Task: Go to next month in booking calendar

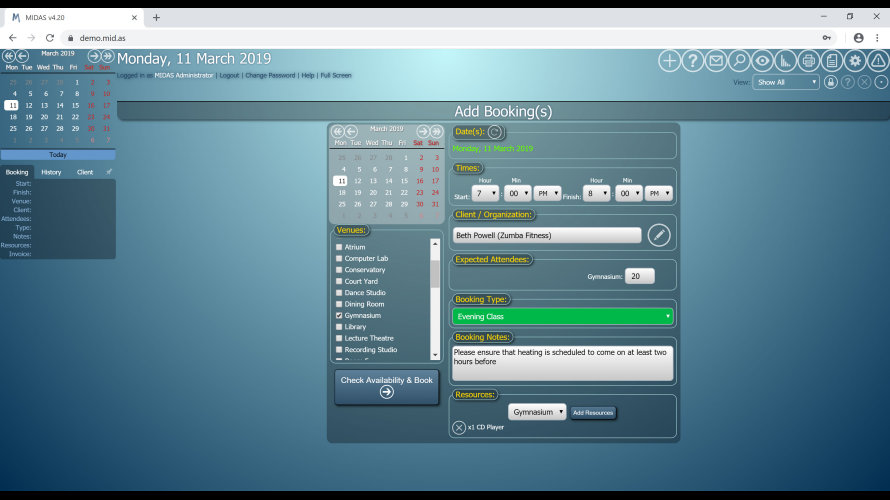Action: coord(423,131)
